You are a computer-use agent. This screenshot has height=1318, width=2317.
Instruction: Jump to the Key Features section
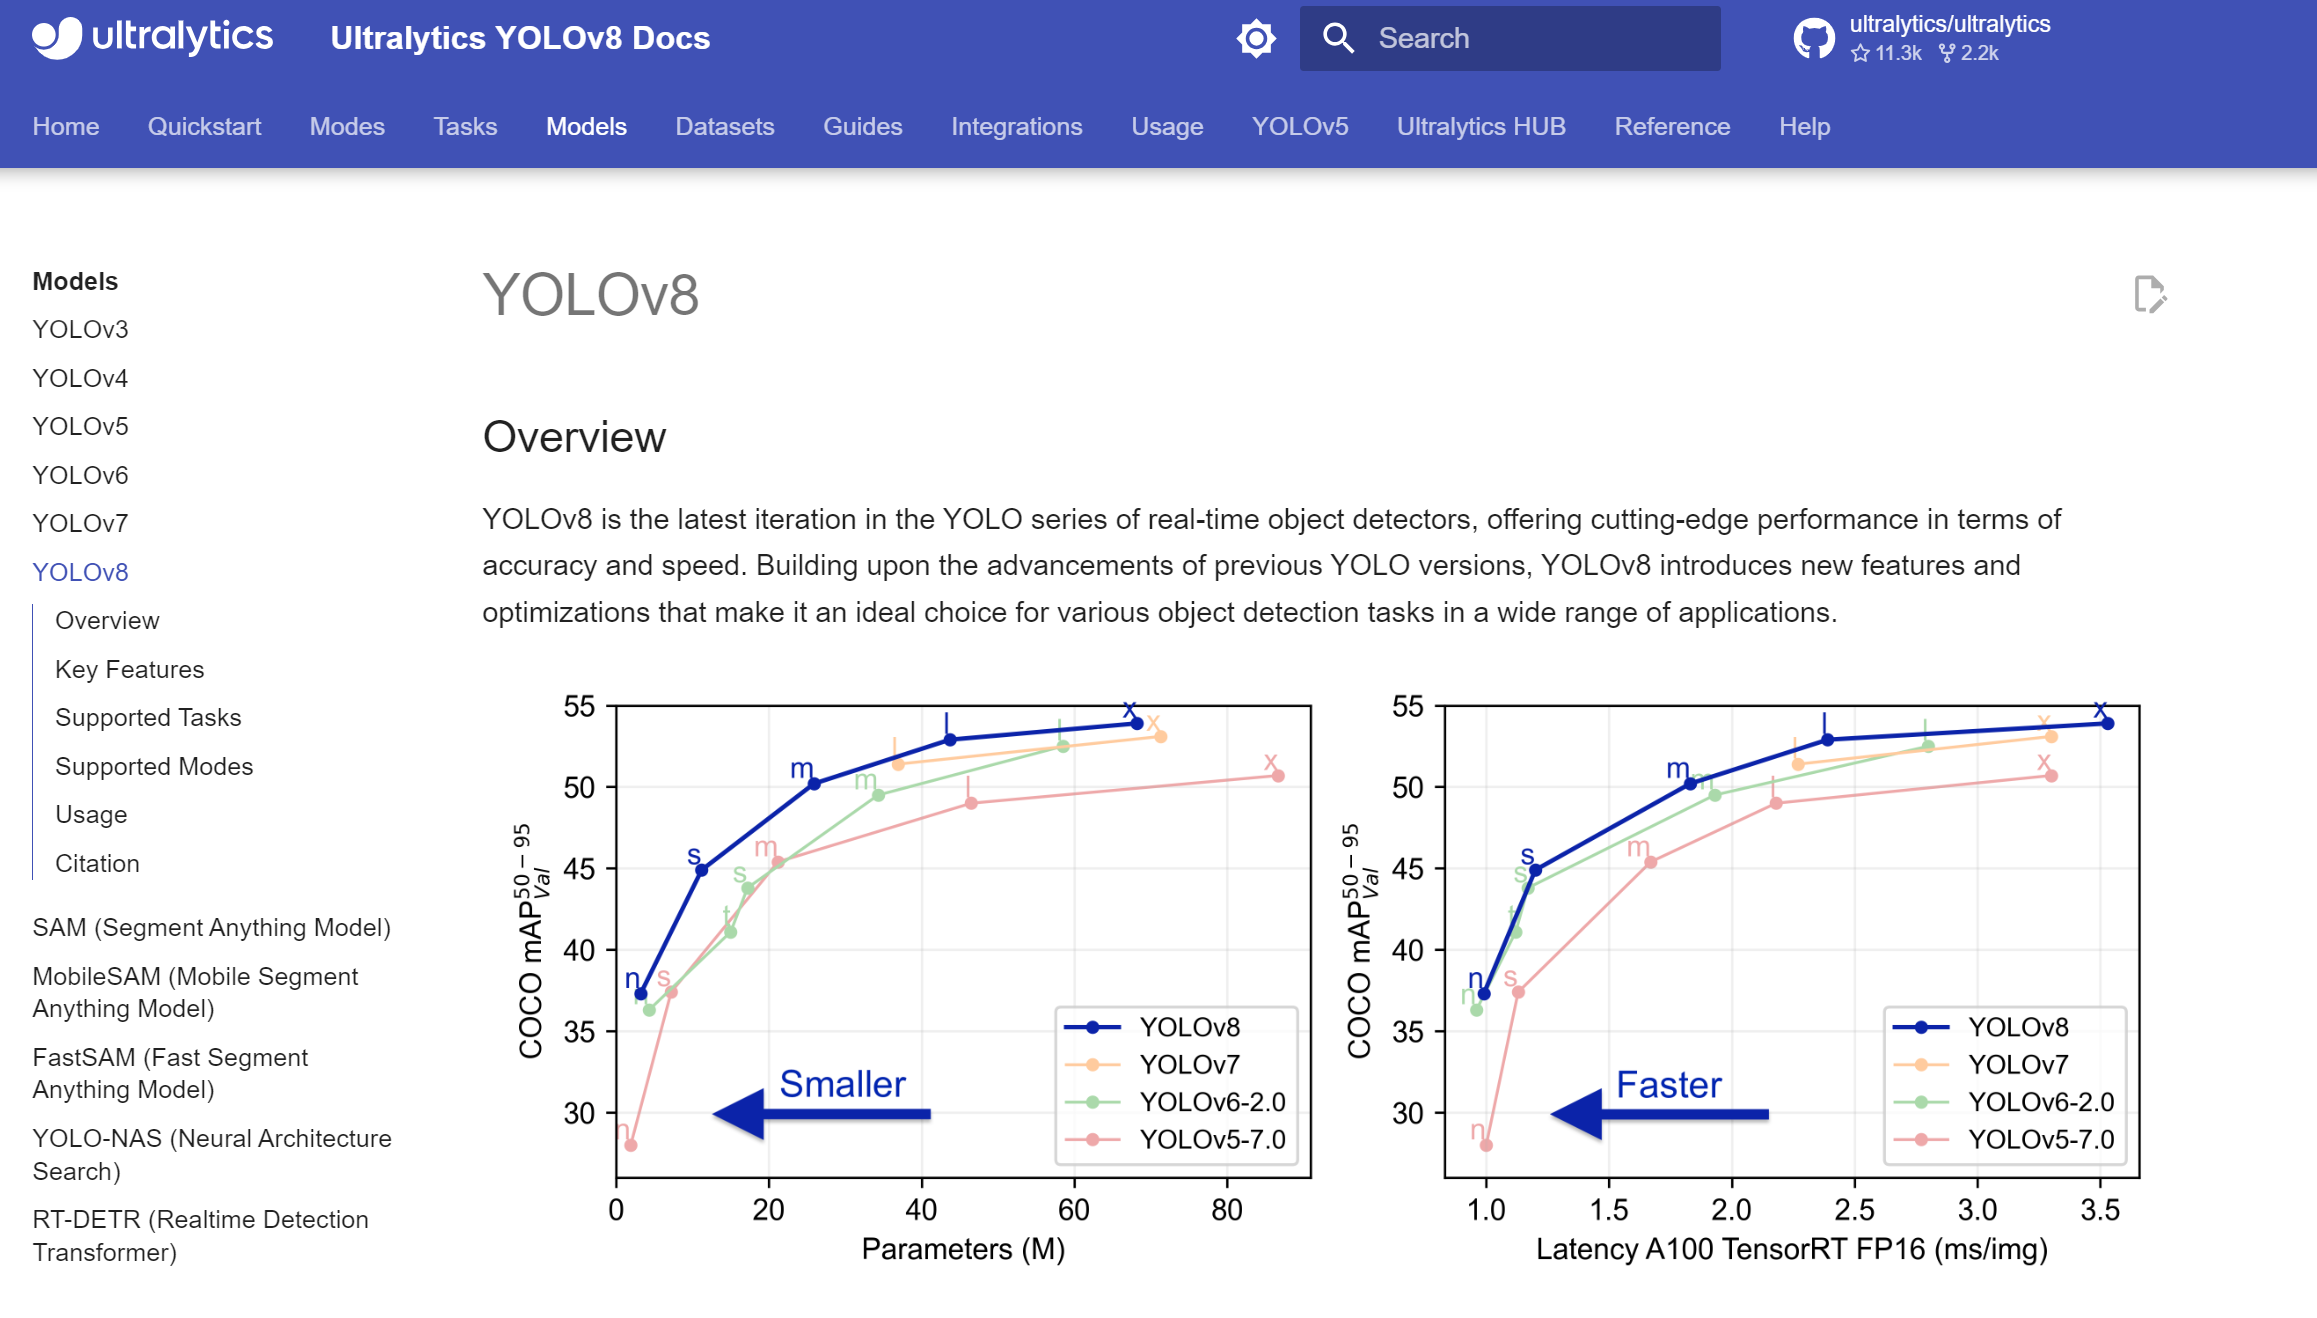(129, 669)
